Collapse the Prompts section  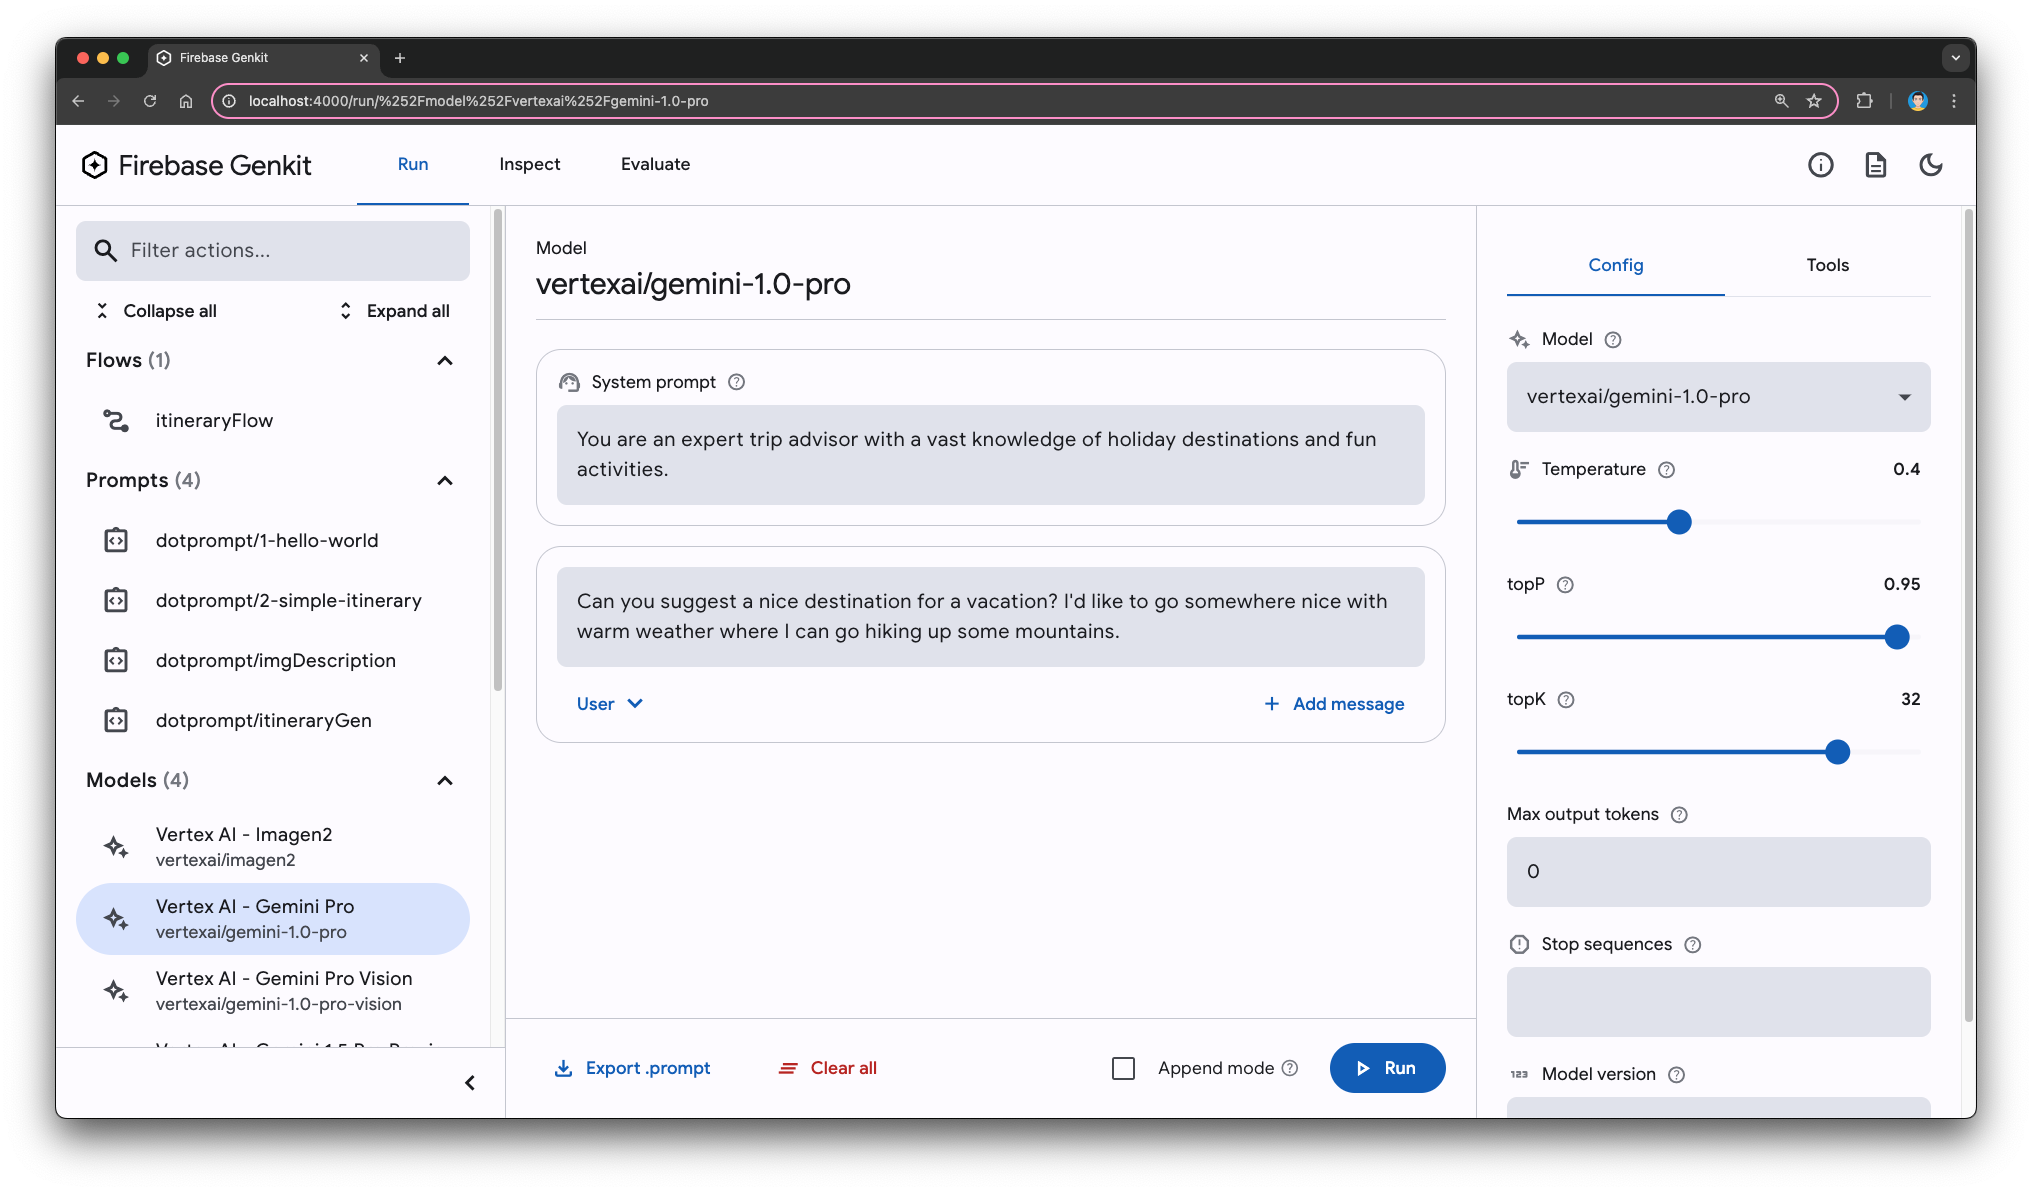point(446,480)
